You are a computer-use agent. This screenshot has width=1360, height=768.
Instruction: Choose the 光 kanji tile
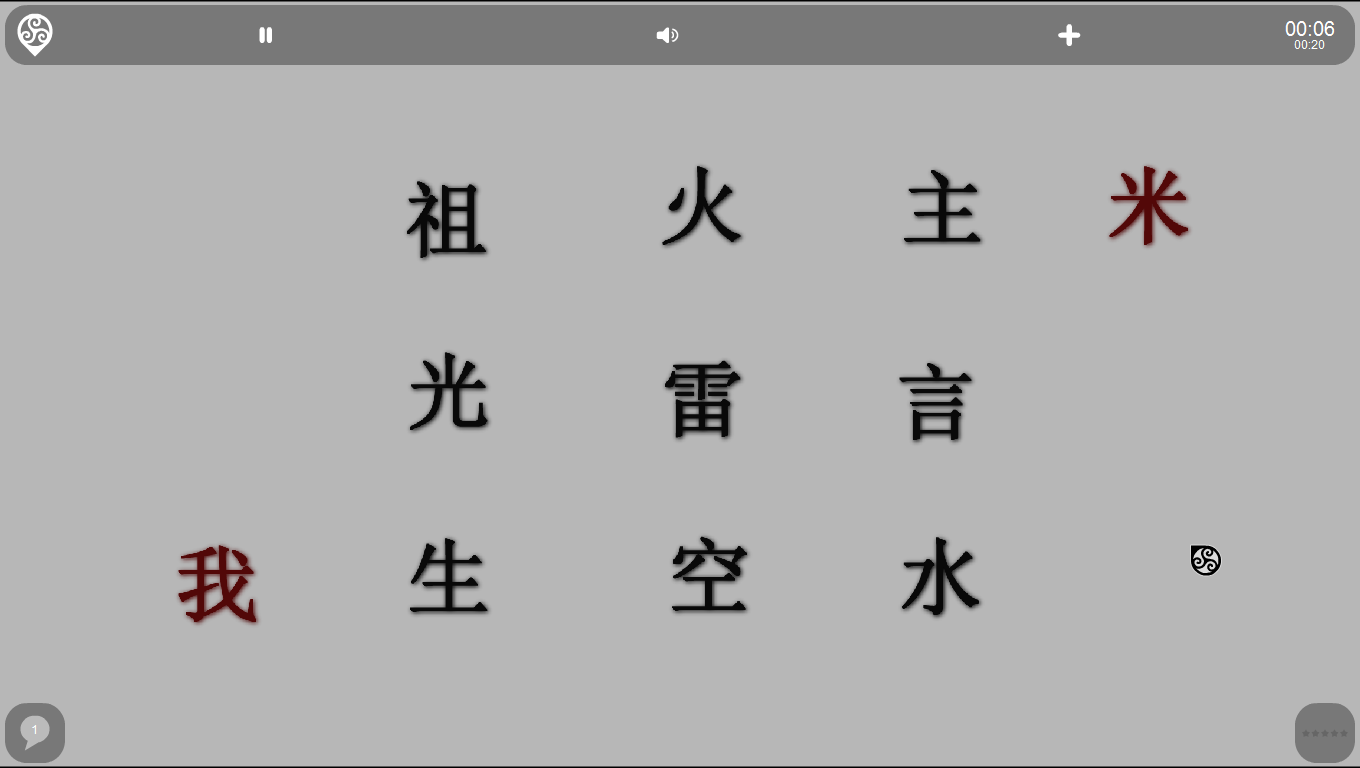point(449,392)
